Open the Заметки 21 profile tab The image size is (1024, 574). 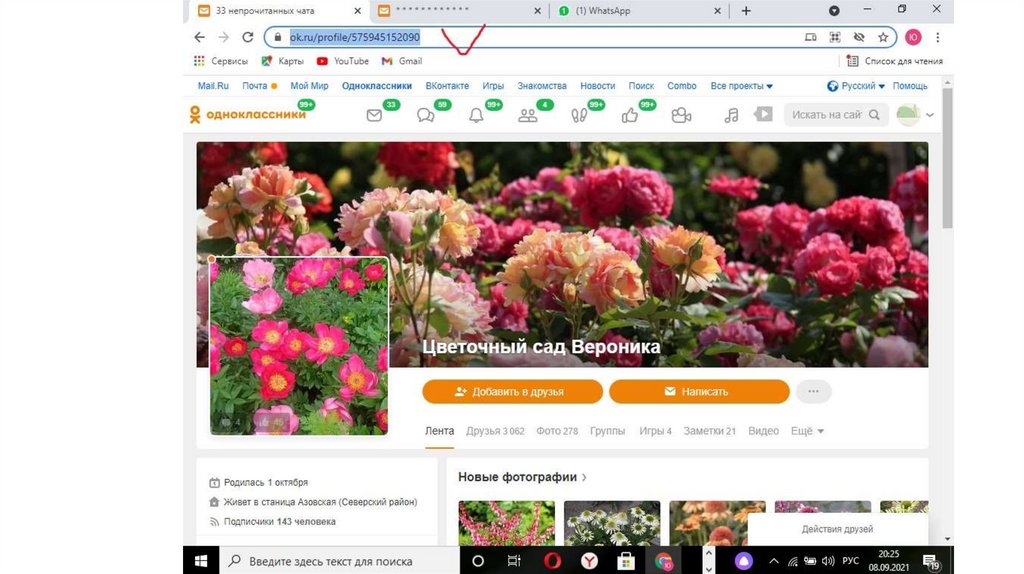[x=709, y=431]
